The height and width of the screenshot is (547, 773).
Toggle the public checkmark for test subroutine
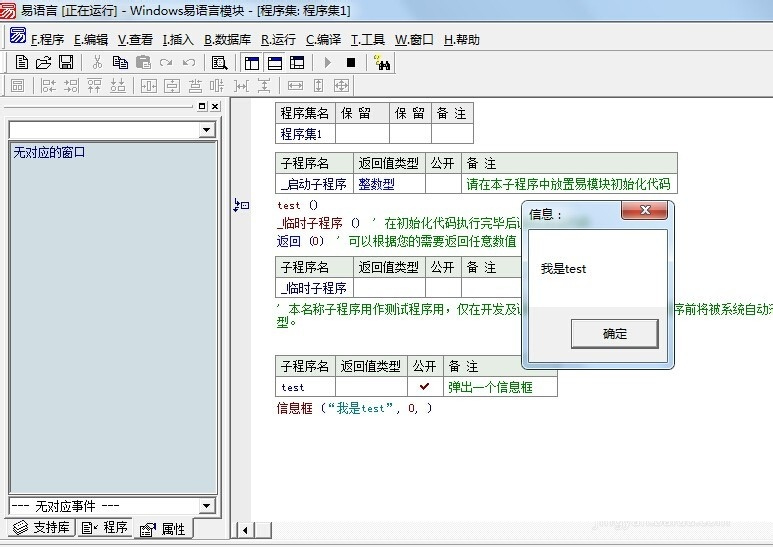click(x=424, y=386)
